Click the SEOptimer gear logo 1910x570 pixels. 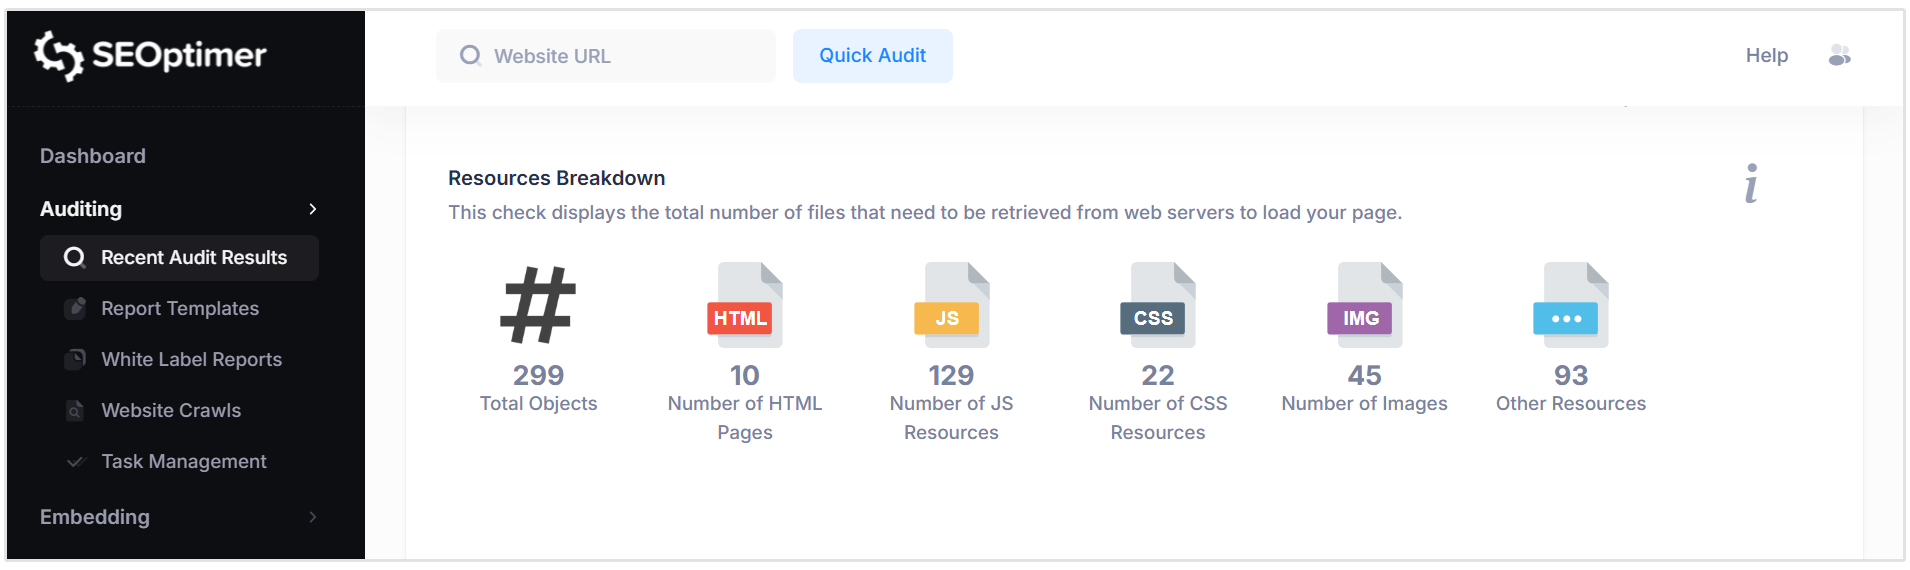(x=58, y=55)
